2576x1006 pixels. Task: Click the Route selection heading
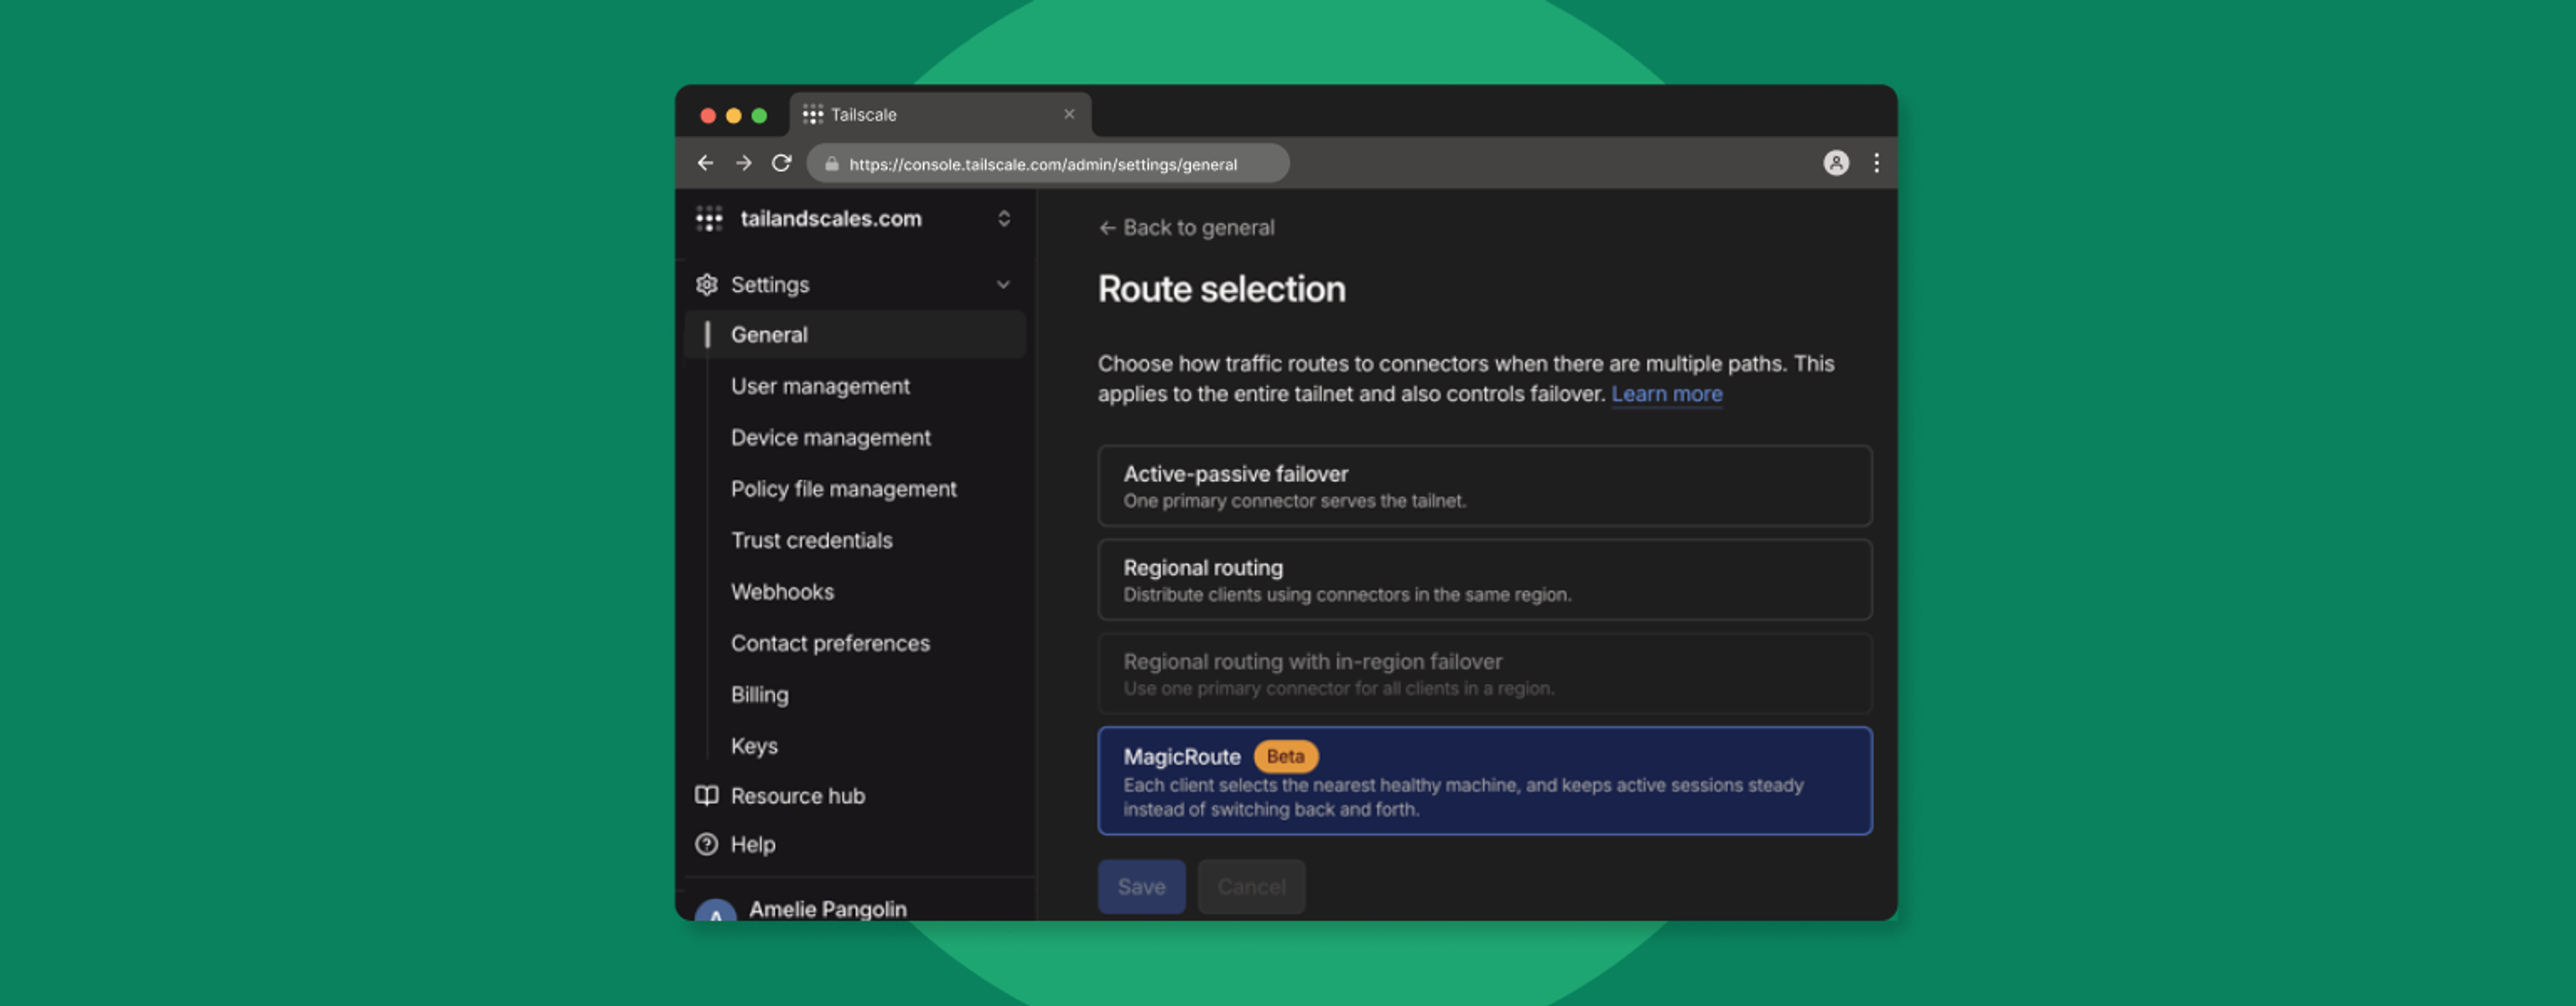tap(1221, 289)
